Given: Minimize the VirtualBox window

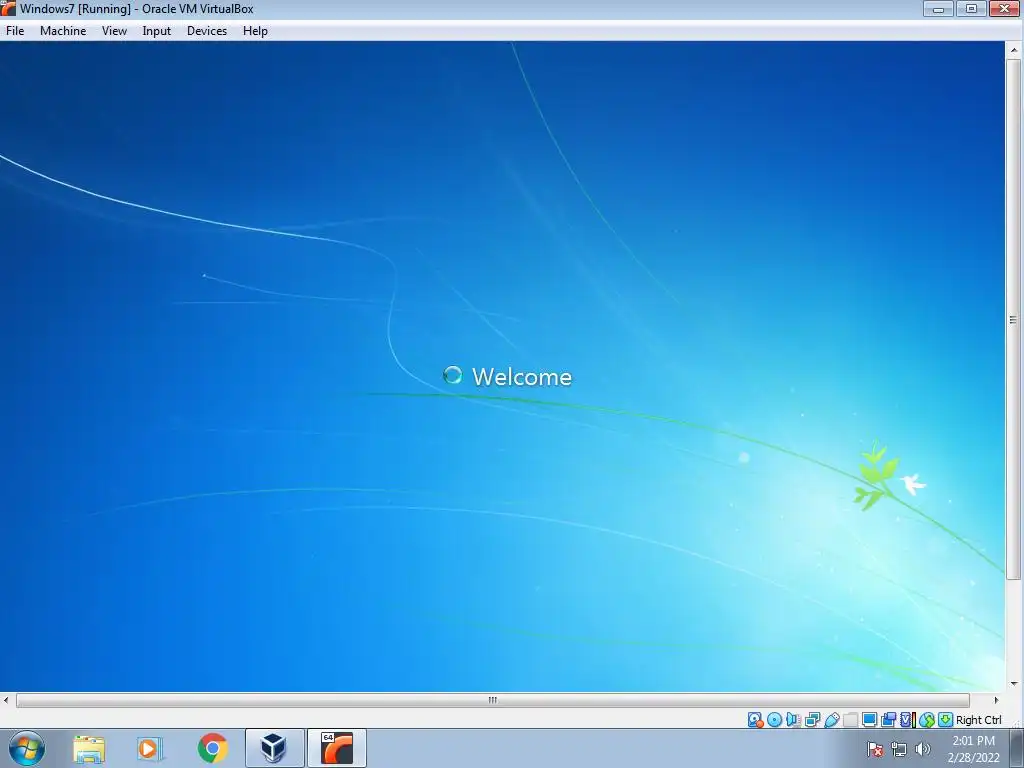Looking at the screenshot, I should [x=938, y=8].
